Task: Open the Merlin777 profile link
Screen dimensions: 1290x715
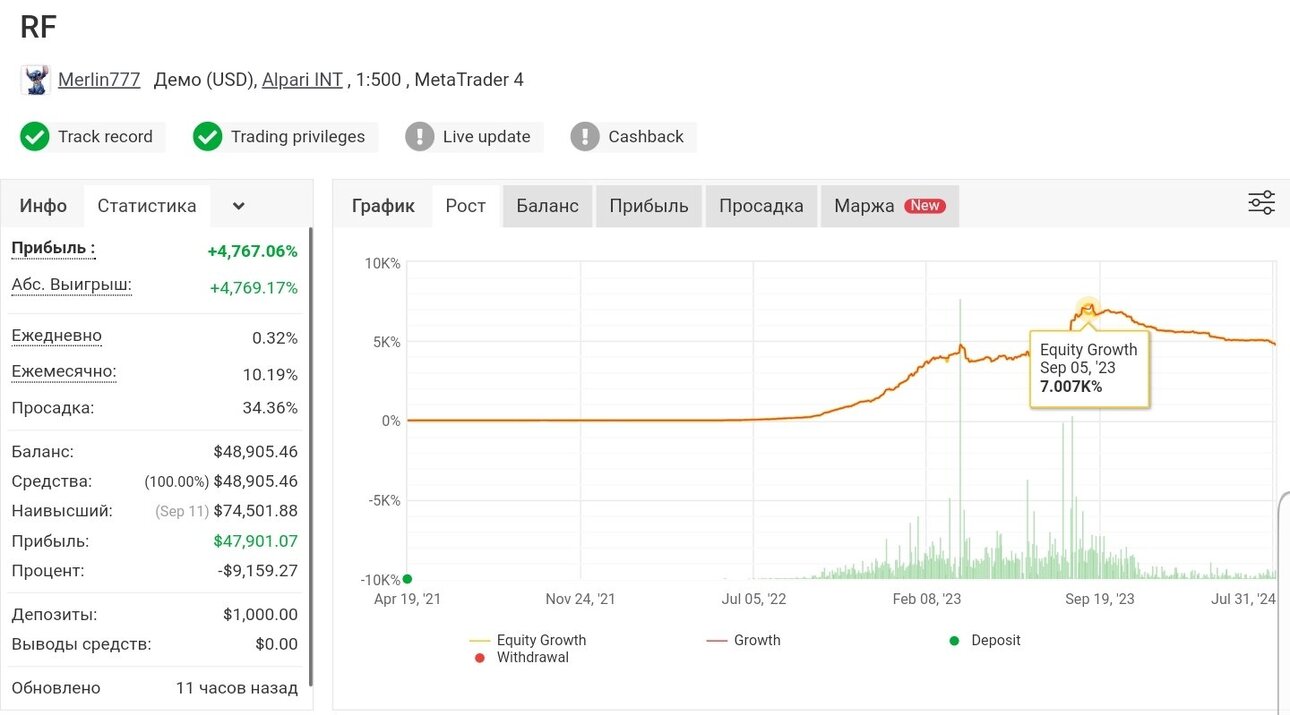Action: click(99, 80)
